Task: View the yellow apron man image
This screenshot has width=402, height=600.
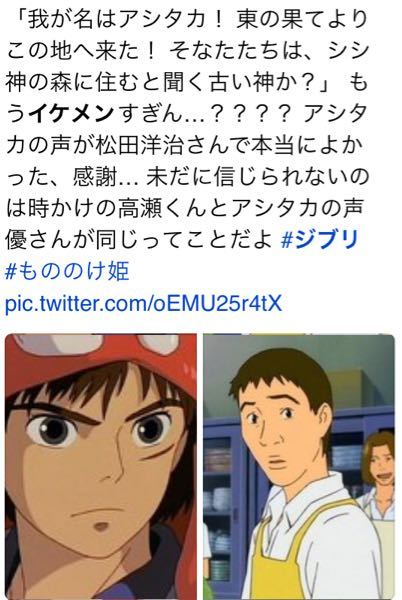Action: tap(299, 466)
